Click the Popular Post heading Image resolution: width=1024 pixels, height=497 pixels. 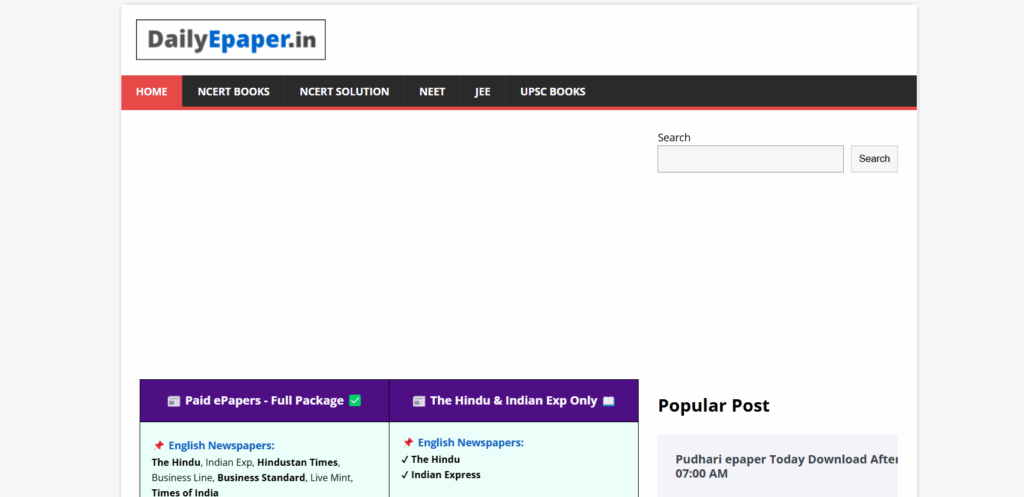point(714,405)
